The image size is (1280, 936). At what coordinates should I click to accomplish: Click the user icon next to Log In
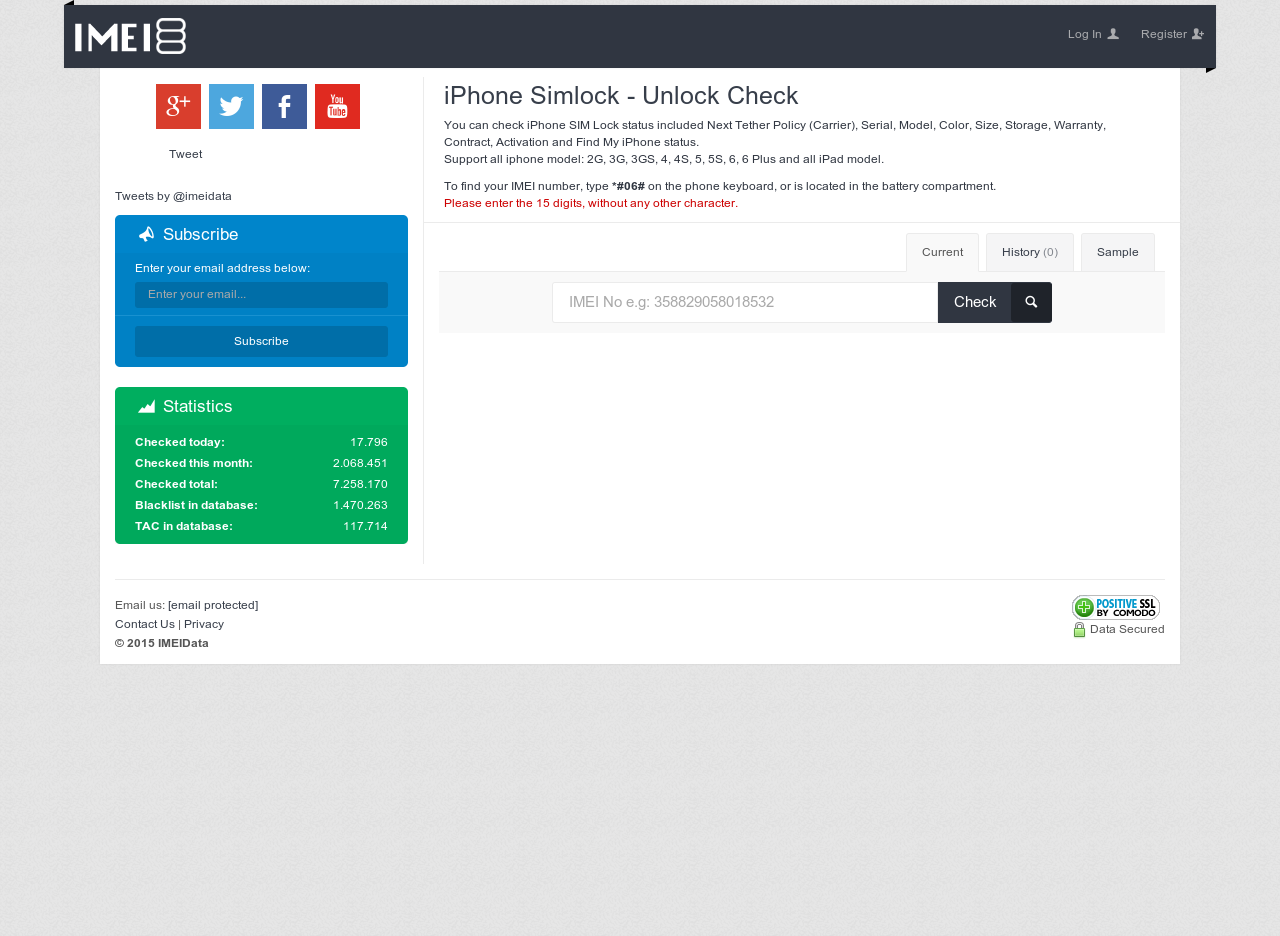tap(1113, 34)
